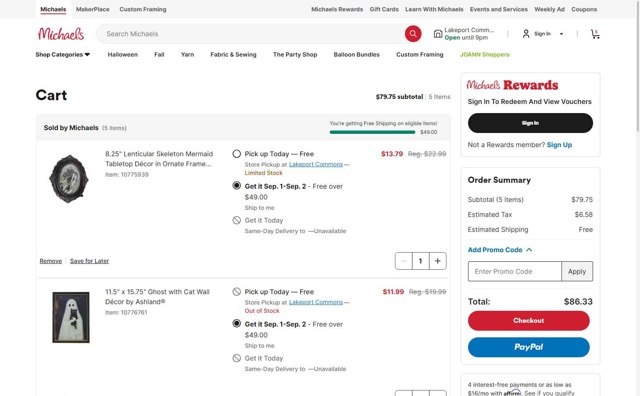Click the $79.75 subtotal text

pos(399,97)
